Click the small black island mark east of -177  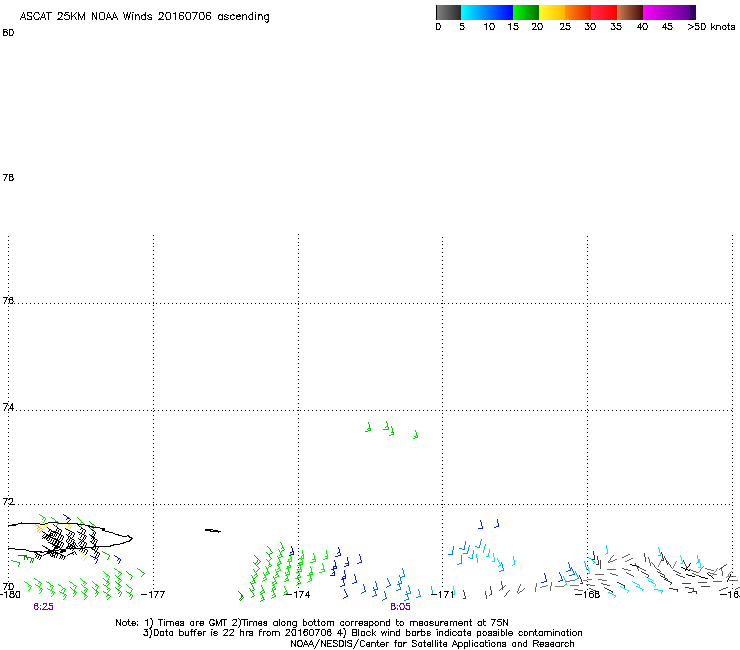(212, 531)
